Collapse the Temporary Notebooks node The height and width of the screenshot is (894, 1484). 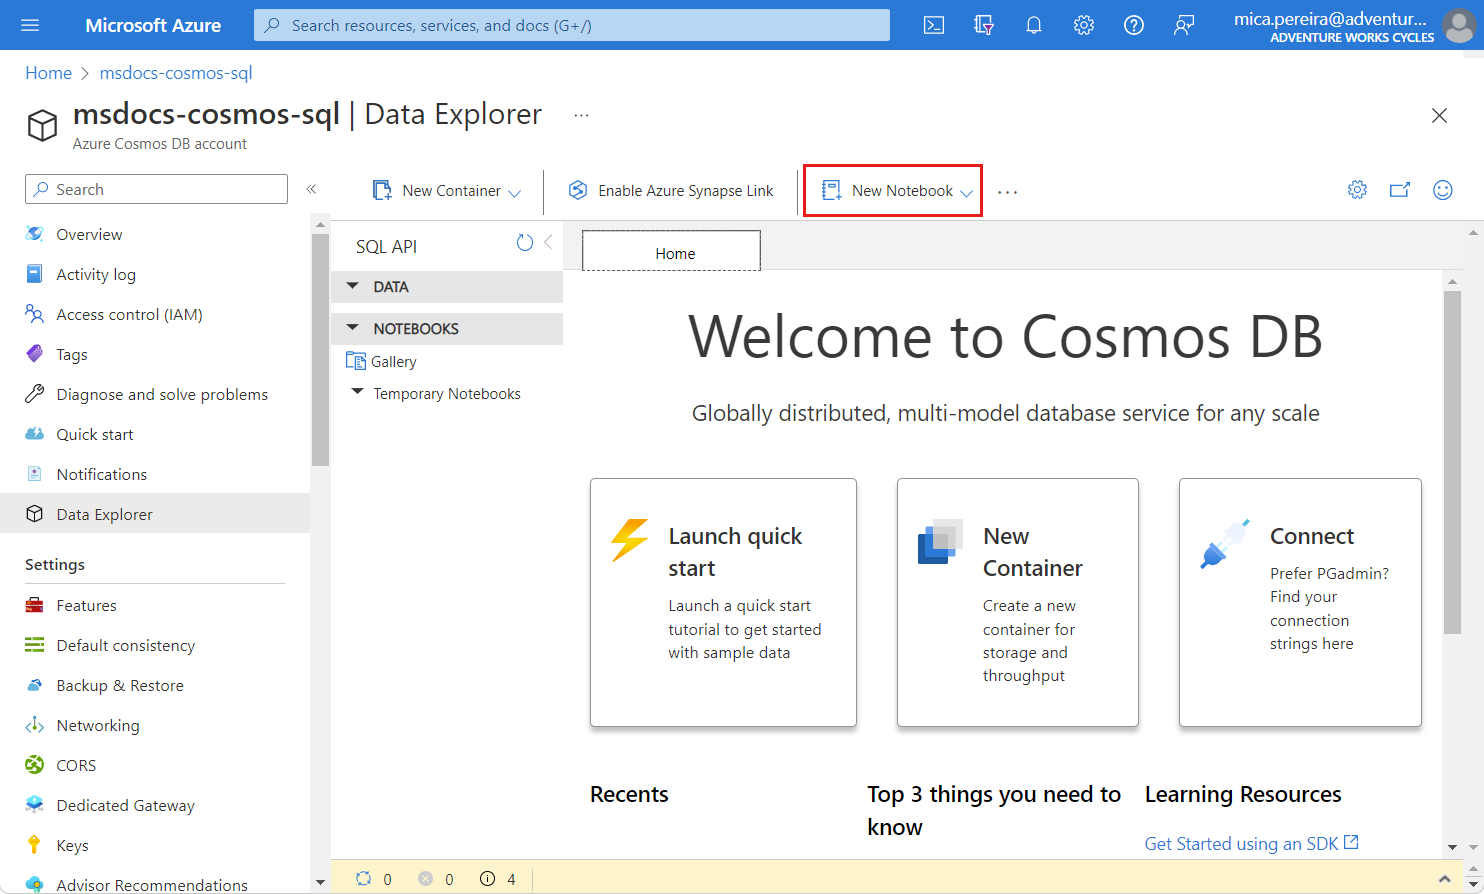point(357,393)
